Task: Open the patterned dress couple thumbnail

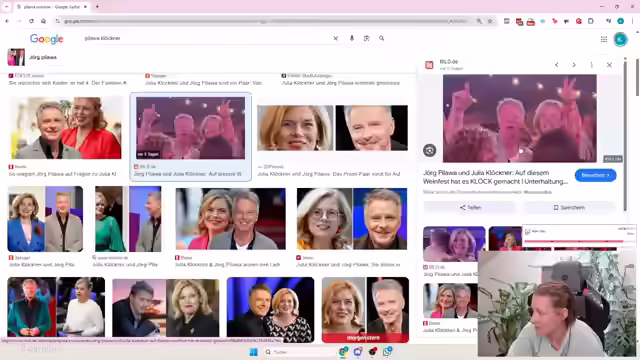Action: coord(271,309)
